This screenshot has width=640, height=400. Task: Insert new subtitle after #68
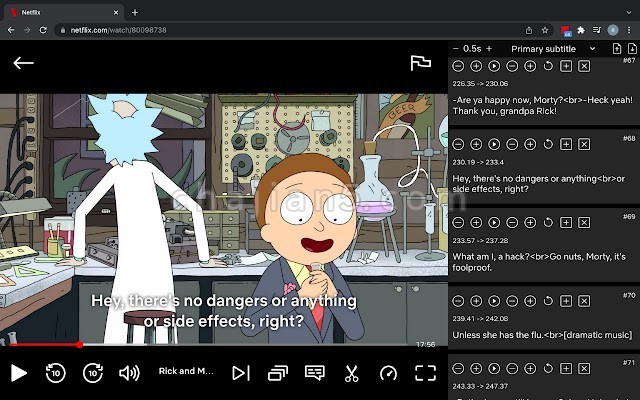click(566, 144)
